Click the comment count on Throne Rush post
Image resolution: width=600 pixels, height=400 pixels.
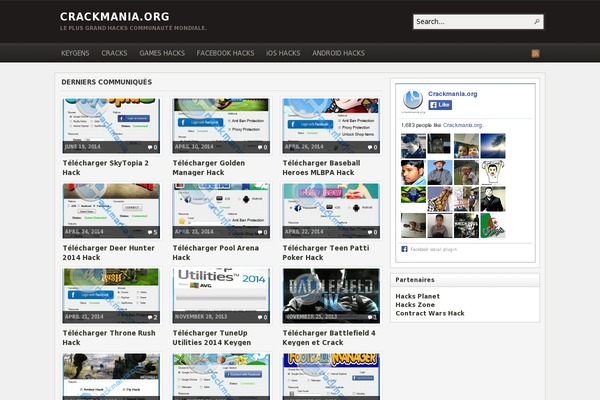(x=155, y=317)
